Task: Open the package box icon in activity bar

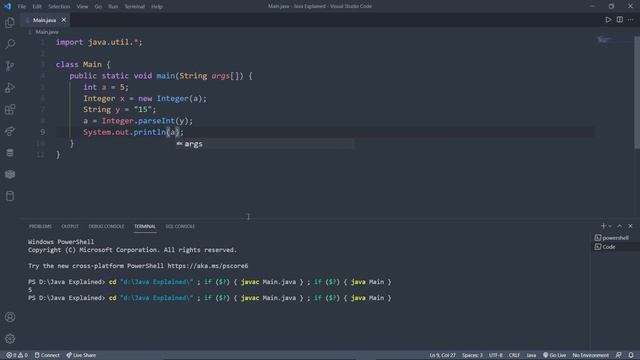Action: (x=10, y=174)
